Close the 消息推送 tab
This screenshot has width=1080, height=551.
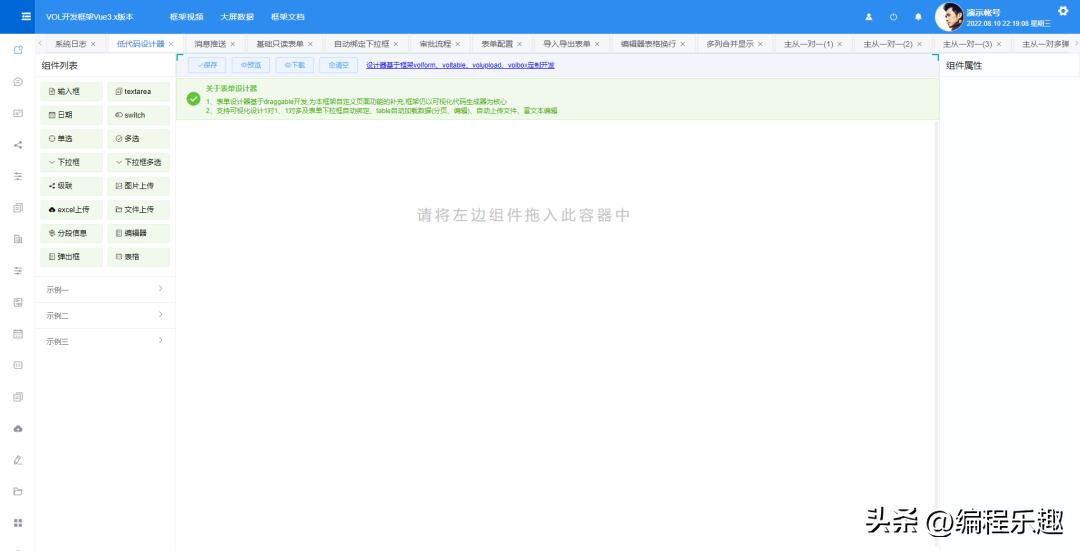pyautogui.click(x=233, y=44)
